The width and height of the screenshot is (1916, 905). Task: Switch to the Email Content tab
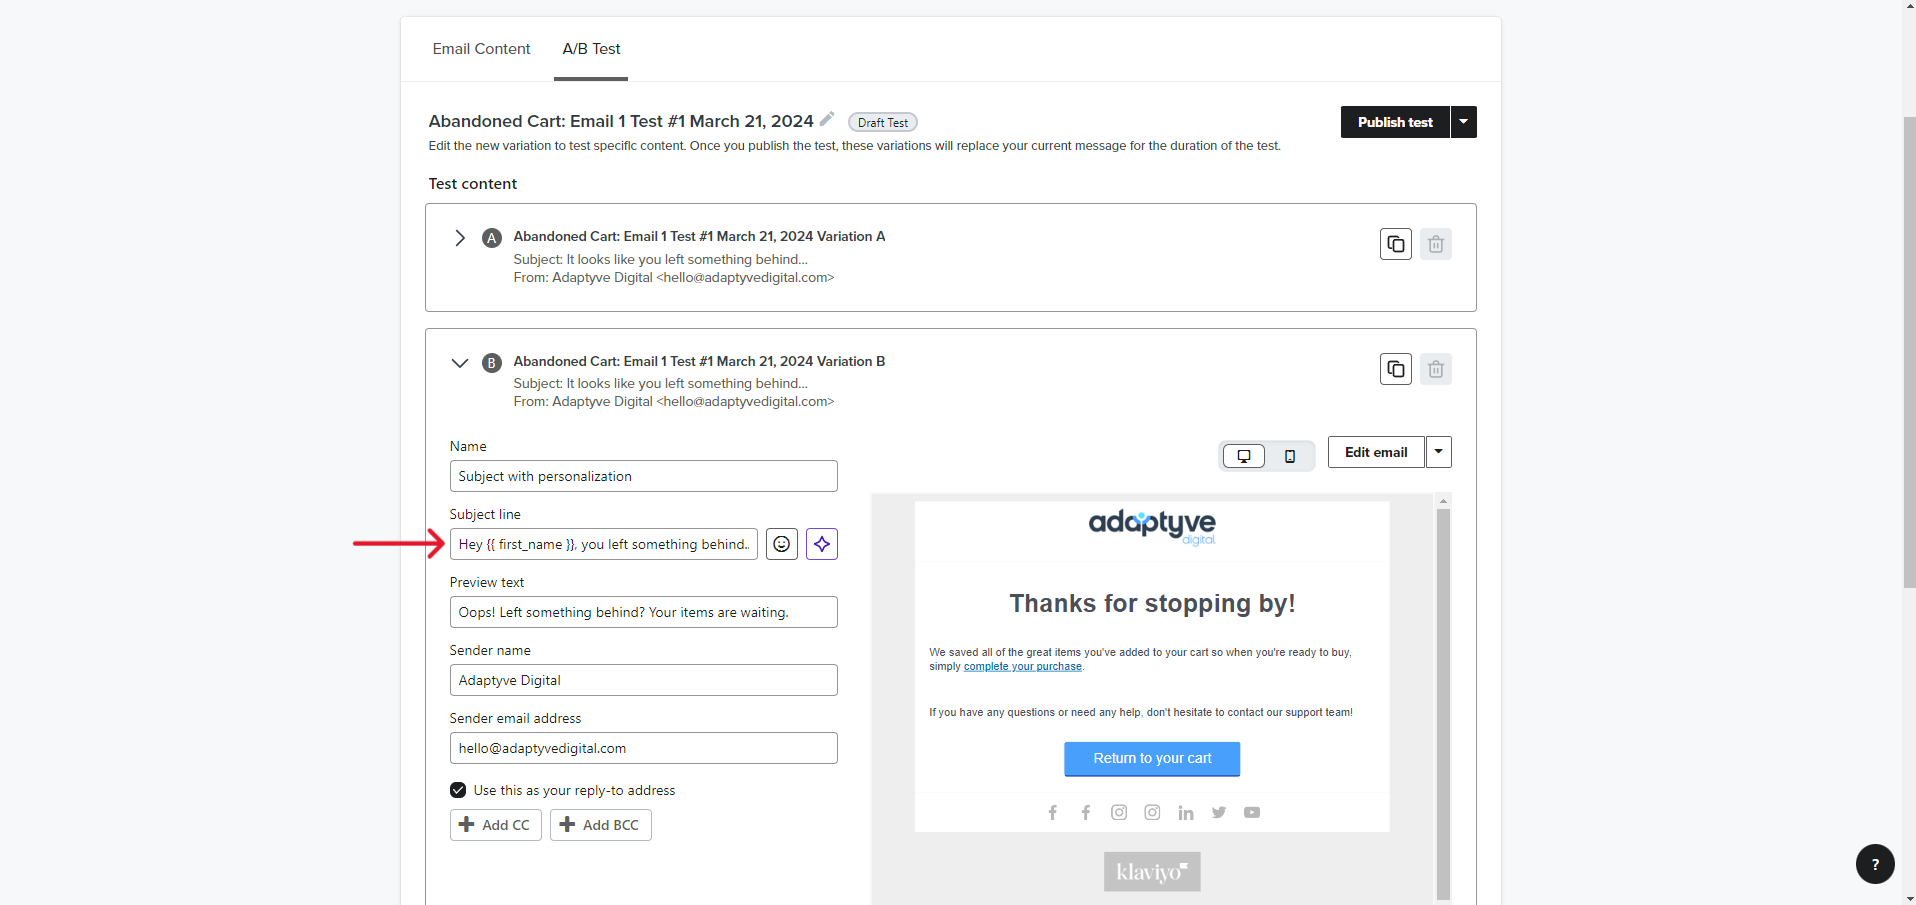481,49
